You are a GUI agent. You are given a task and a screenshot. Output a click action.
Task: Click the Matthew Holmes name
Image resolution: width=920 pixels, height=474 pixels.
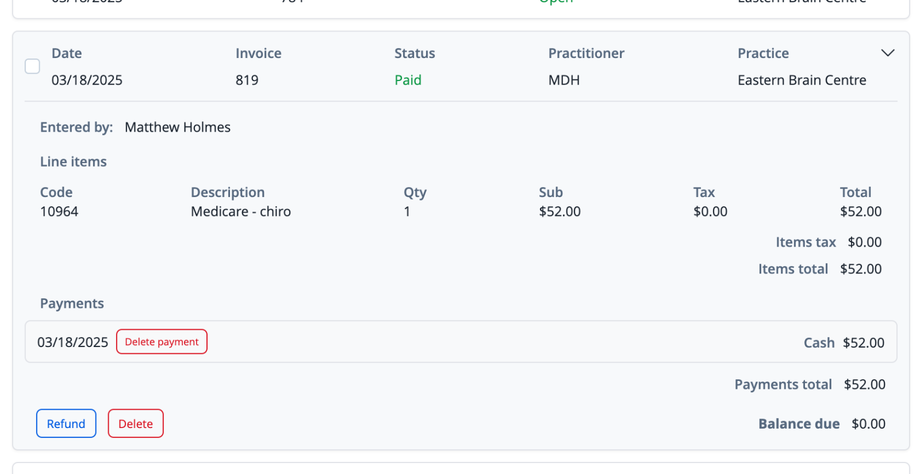[177, 127]
